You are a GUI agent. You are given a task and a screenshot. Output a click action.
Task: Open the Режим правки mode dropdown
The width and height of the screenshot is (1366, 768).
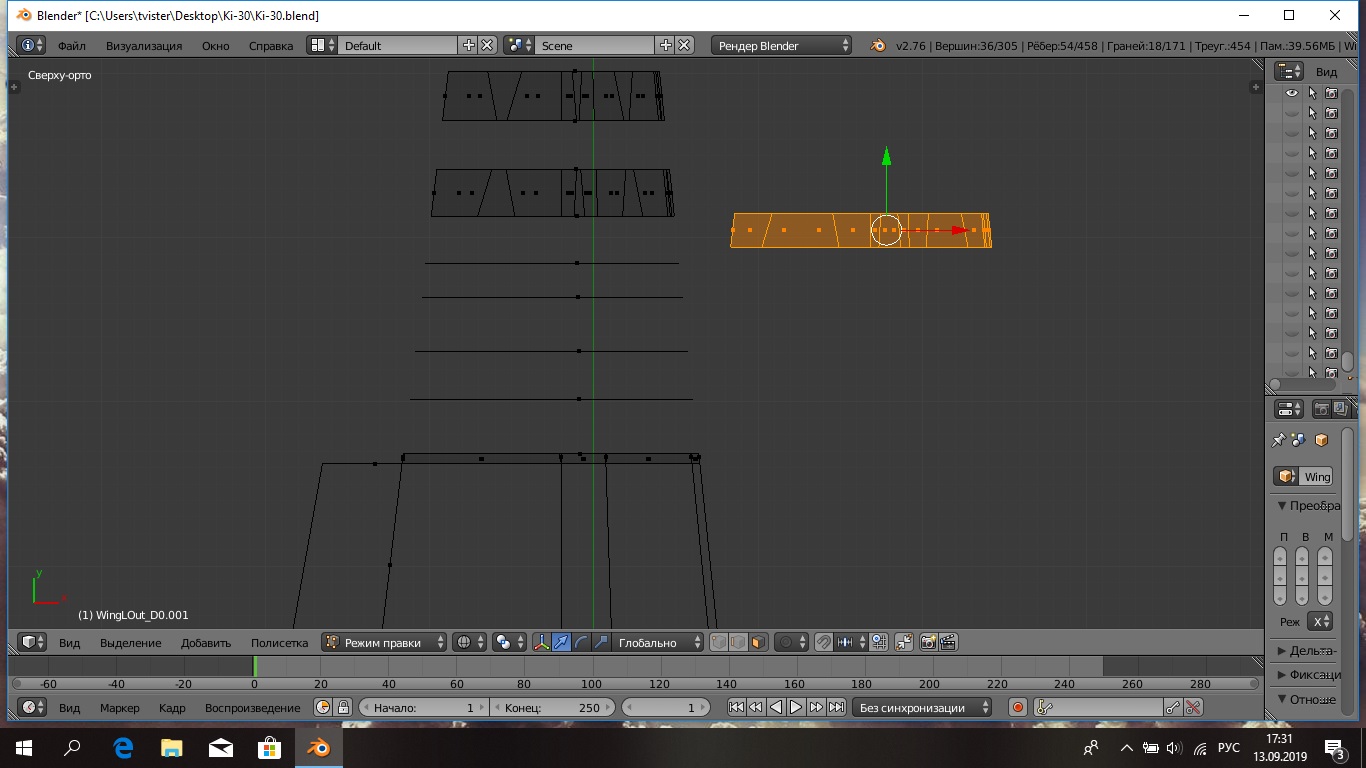[x=385, y=643]
